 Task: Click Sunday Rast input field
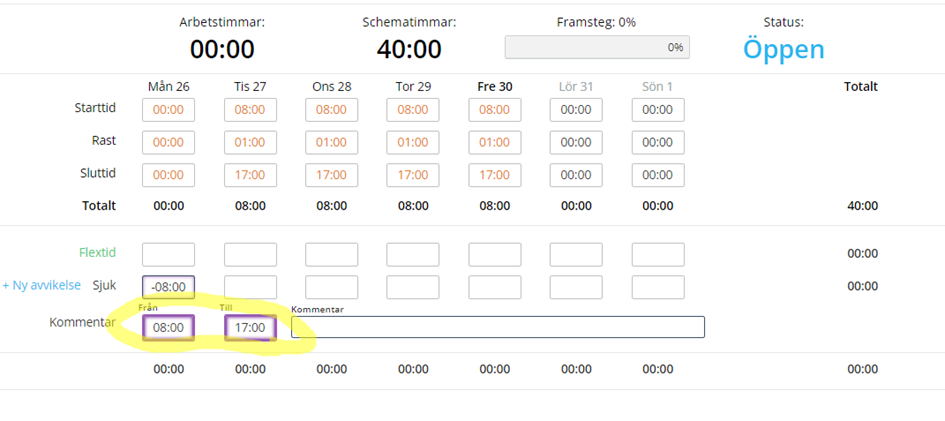point(658,142)
